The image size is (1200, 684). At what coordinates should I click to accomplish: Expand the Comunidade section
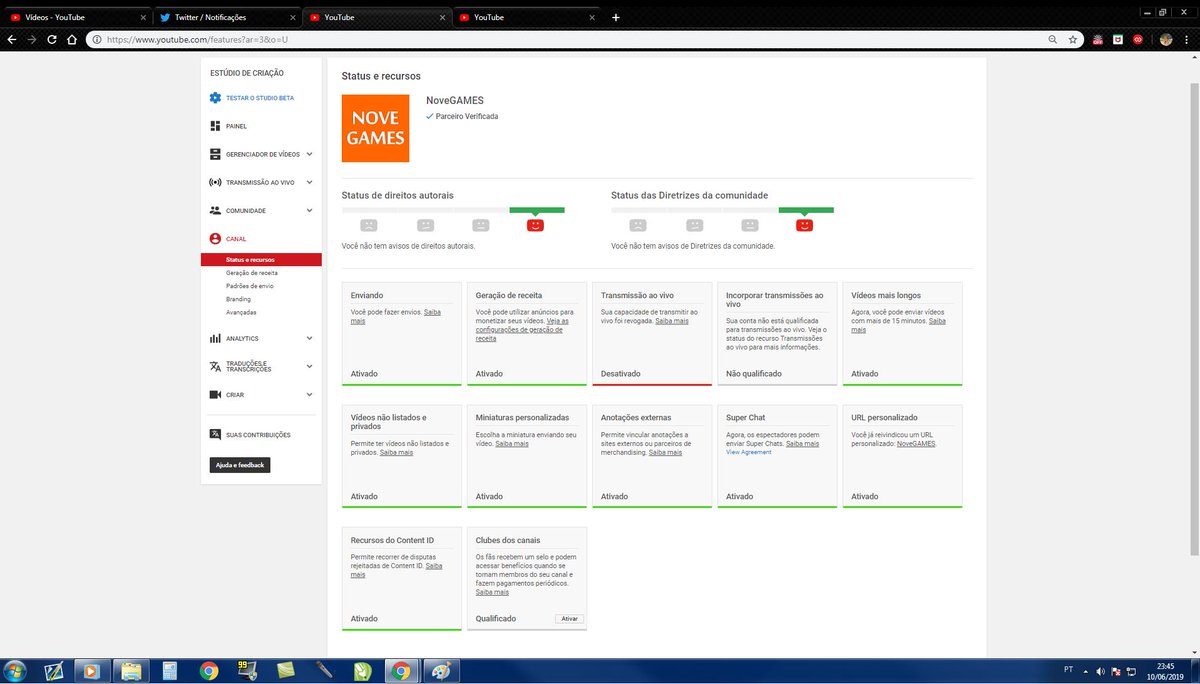point(309,211)
